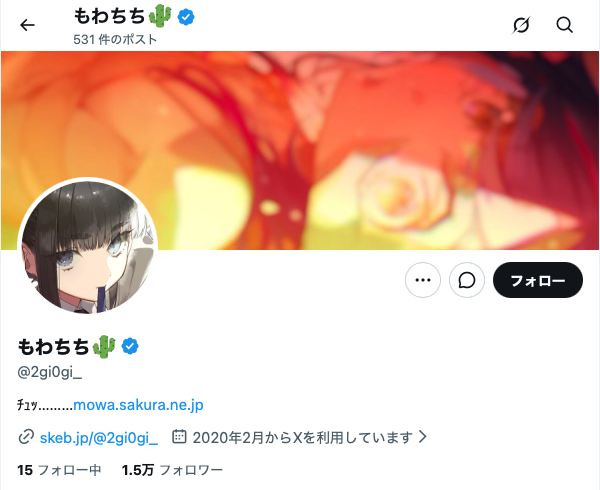Viewport: 600px width, 490px height.
Task: View the 1.5万 フォロワー followers list
Action: coord(172,470)
